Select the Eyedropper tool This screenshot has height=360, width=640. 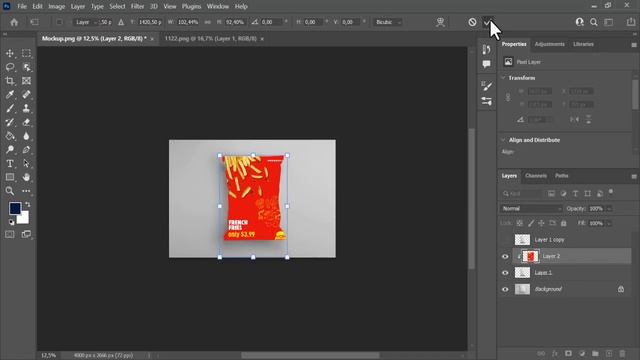click(10, 95)
